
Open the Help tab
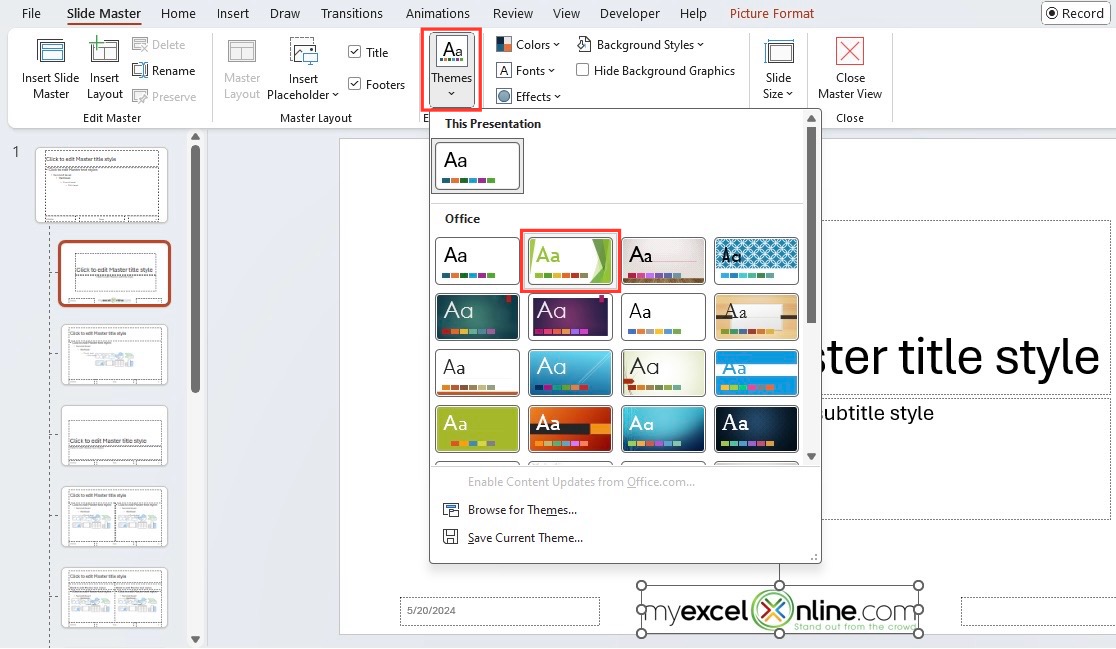tap(693, 14)
